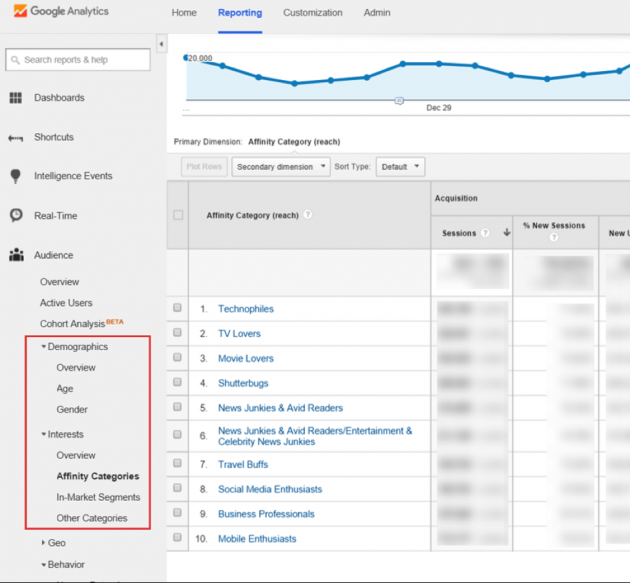Open the Technophiles category link
Viewport: 630px width, 583px height.
tap(245, 309)
